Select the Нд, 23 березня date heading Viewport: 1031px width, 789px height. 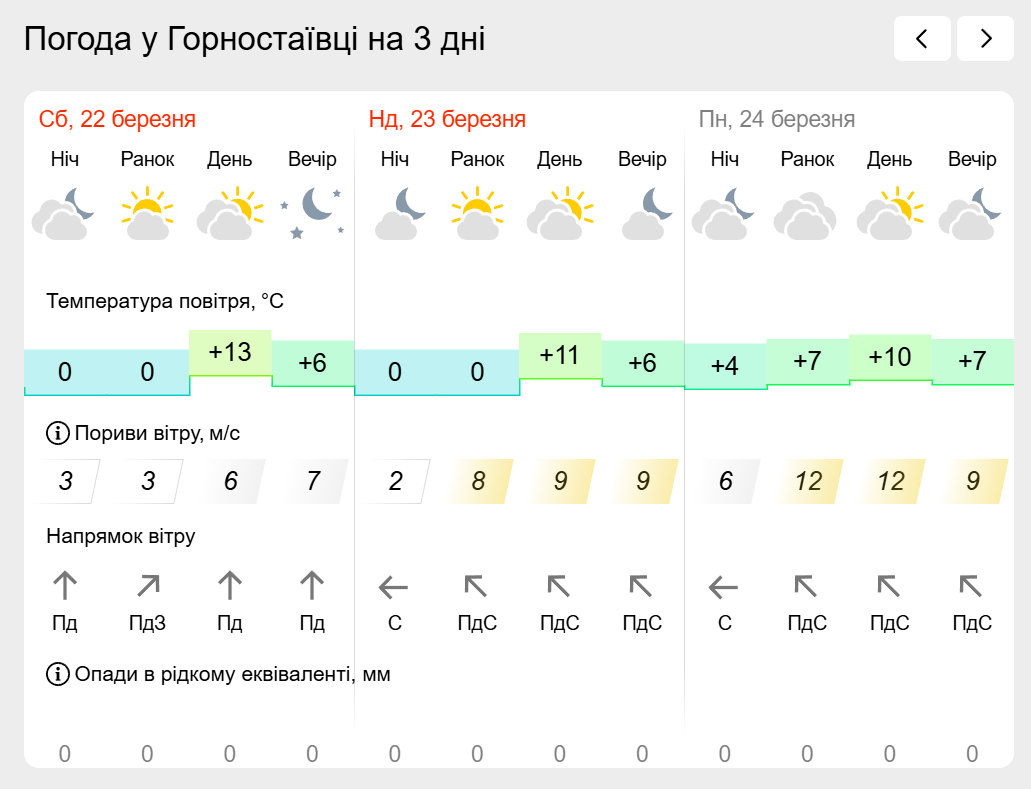pos(447,119)
